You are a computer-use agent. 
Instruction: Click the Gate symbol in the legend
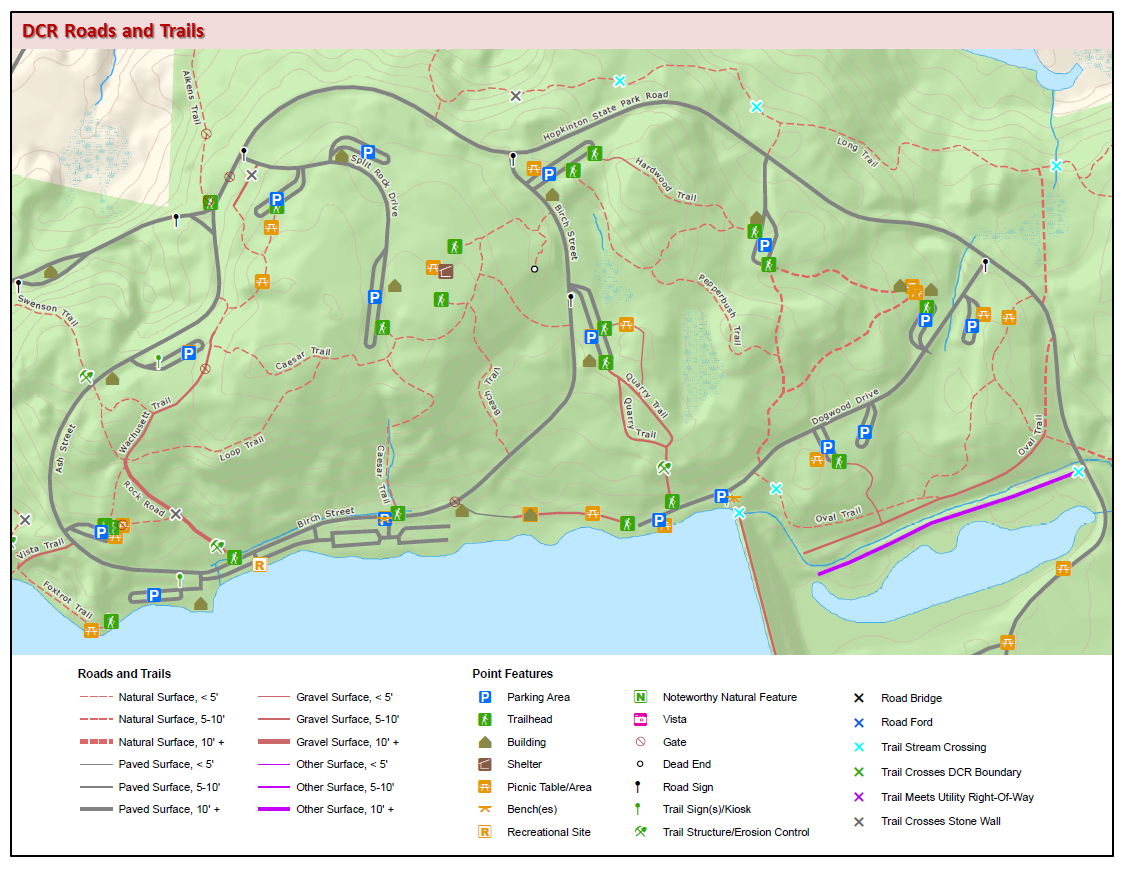(x=640, y=742)
